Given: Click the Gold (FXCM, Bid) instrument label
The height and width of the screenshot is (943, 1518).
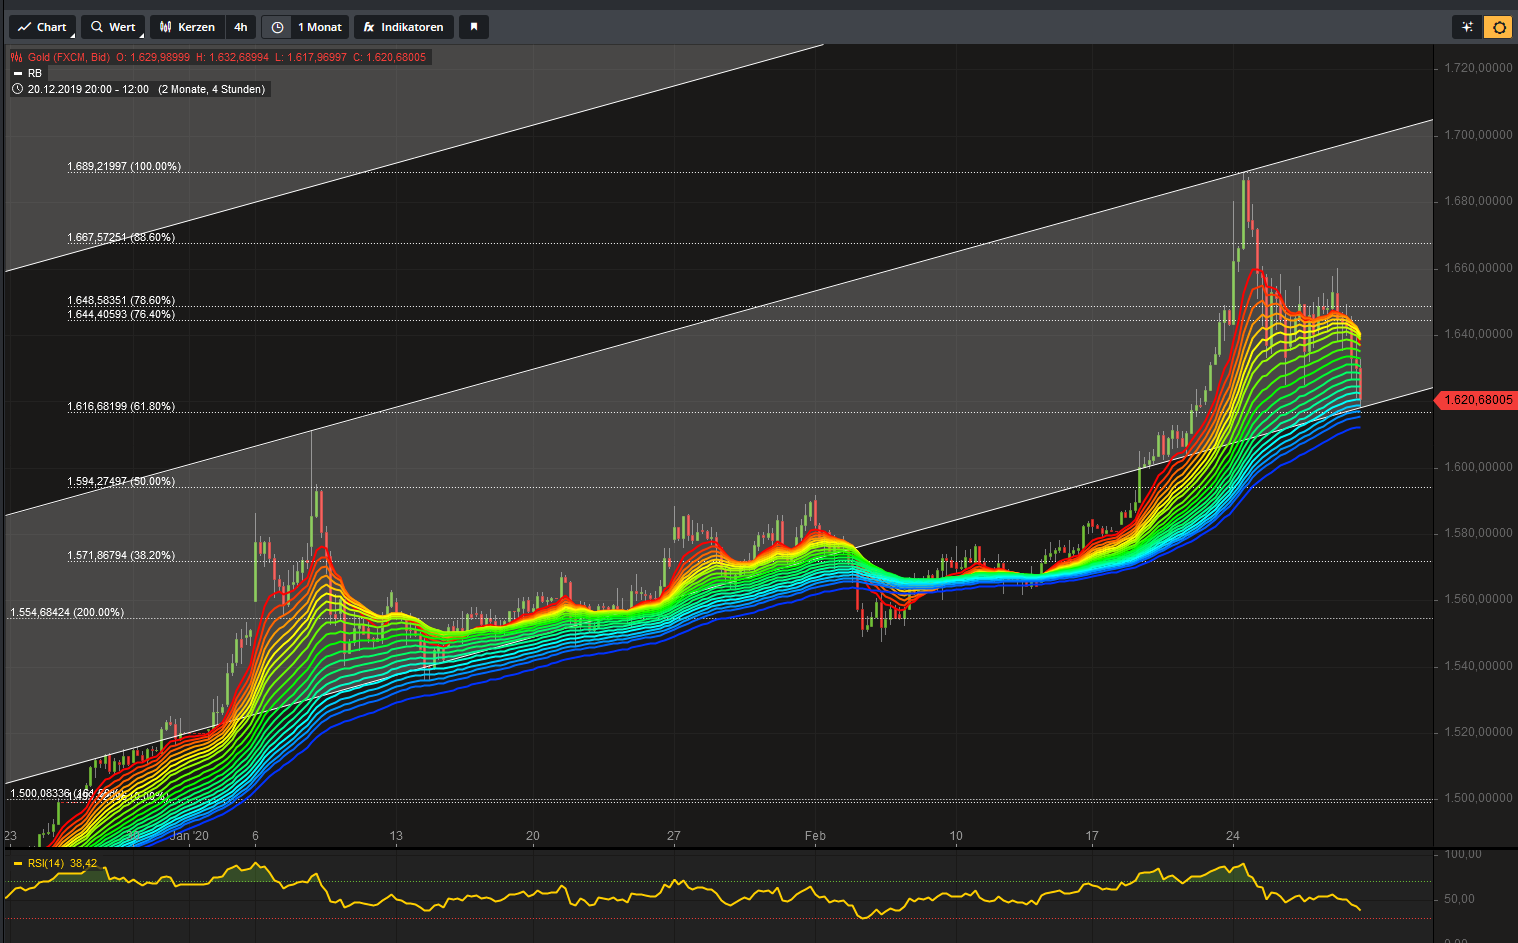Looking at the screenshot, I should click(69, 57).
